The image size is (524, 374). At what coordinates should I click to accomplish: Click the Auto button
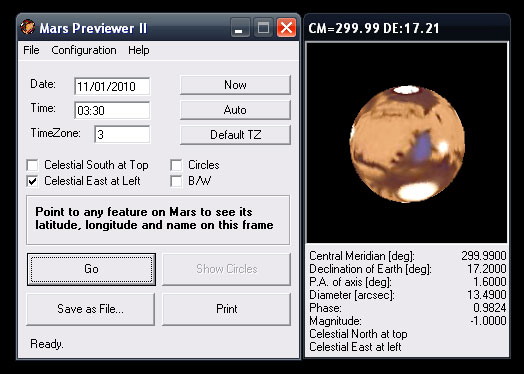coord(235,110)
